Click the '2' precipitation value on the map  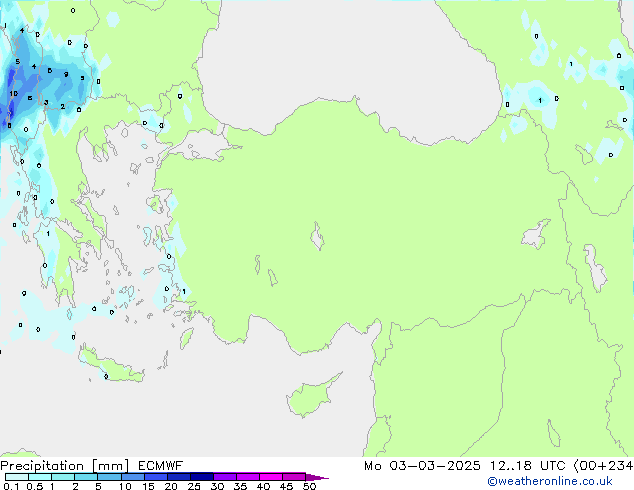[x=62, y=107]
